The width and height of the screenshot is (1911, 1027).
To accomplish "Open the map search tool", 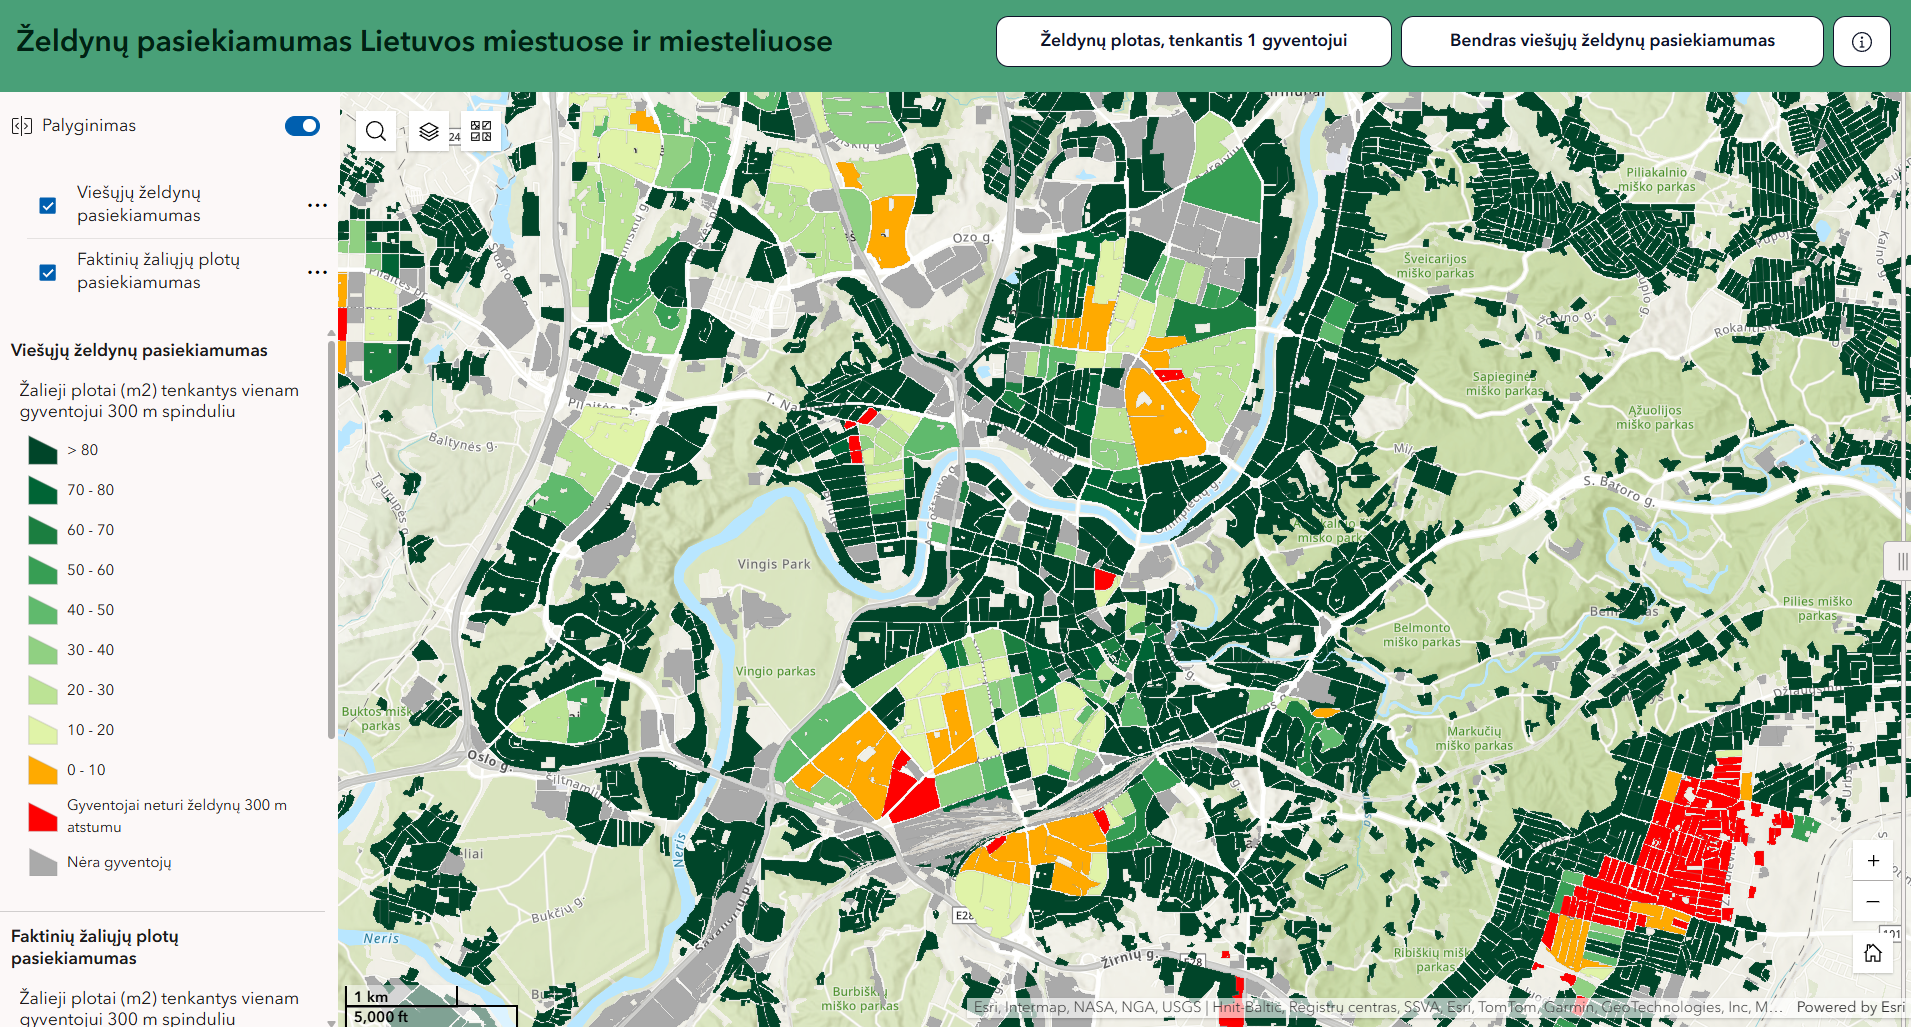I will click(376, 131).
